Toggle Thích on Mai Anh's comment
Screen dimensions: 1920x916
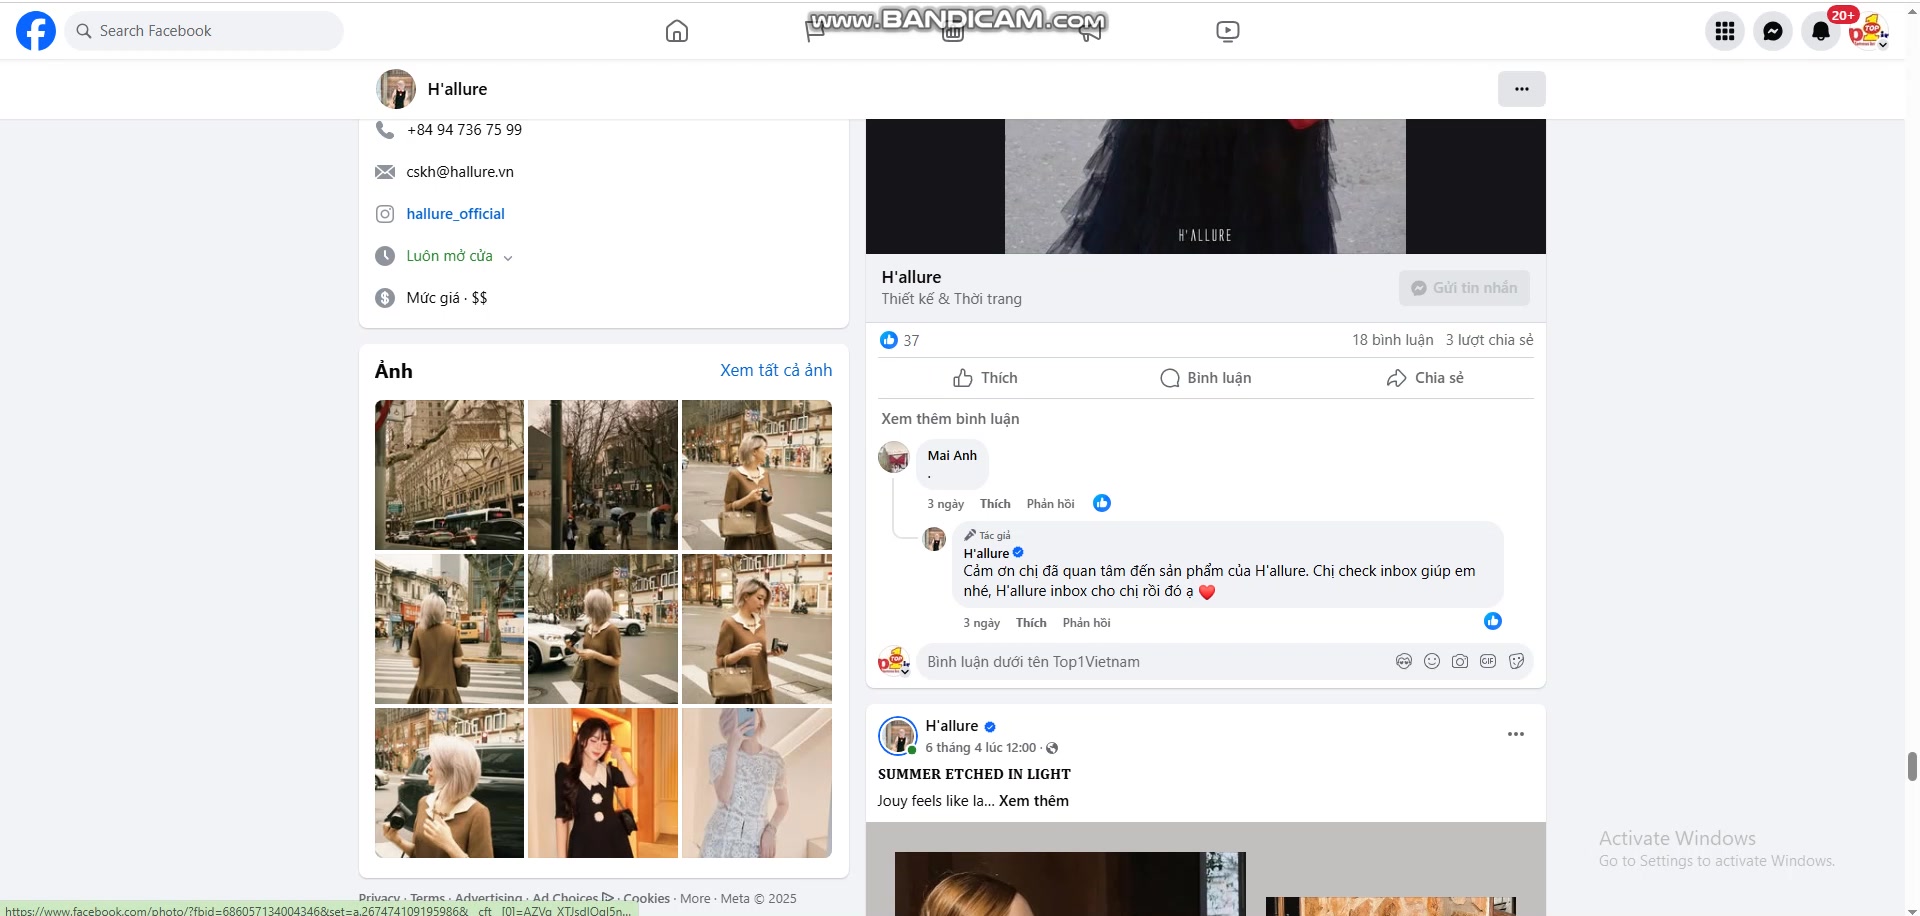(994, 504)
